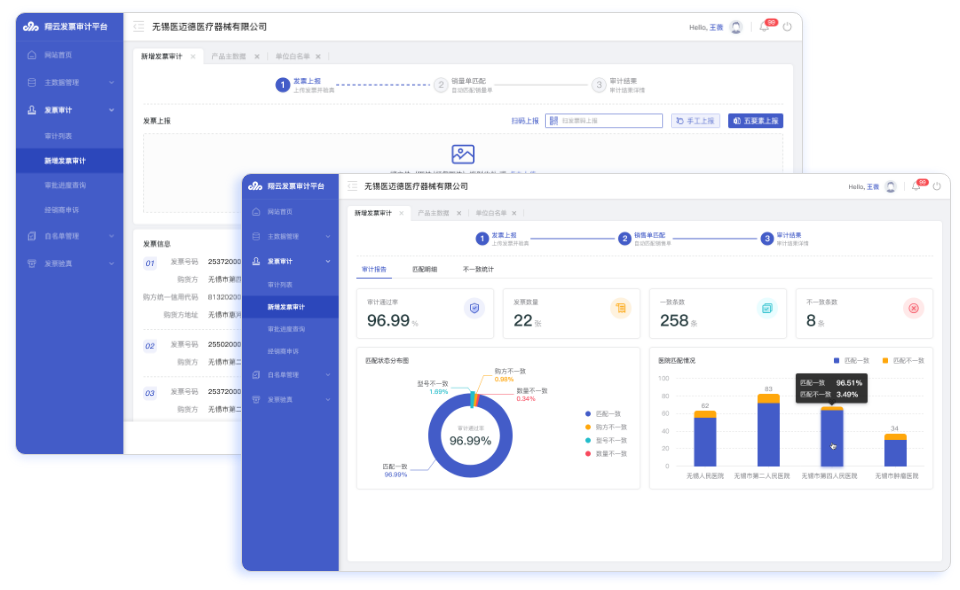Click the user avatar in front window header
Viewport: 960px width, 590px height.
click(891, 187)
